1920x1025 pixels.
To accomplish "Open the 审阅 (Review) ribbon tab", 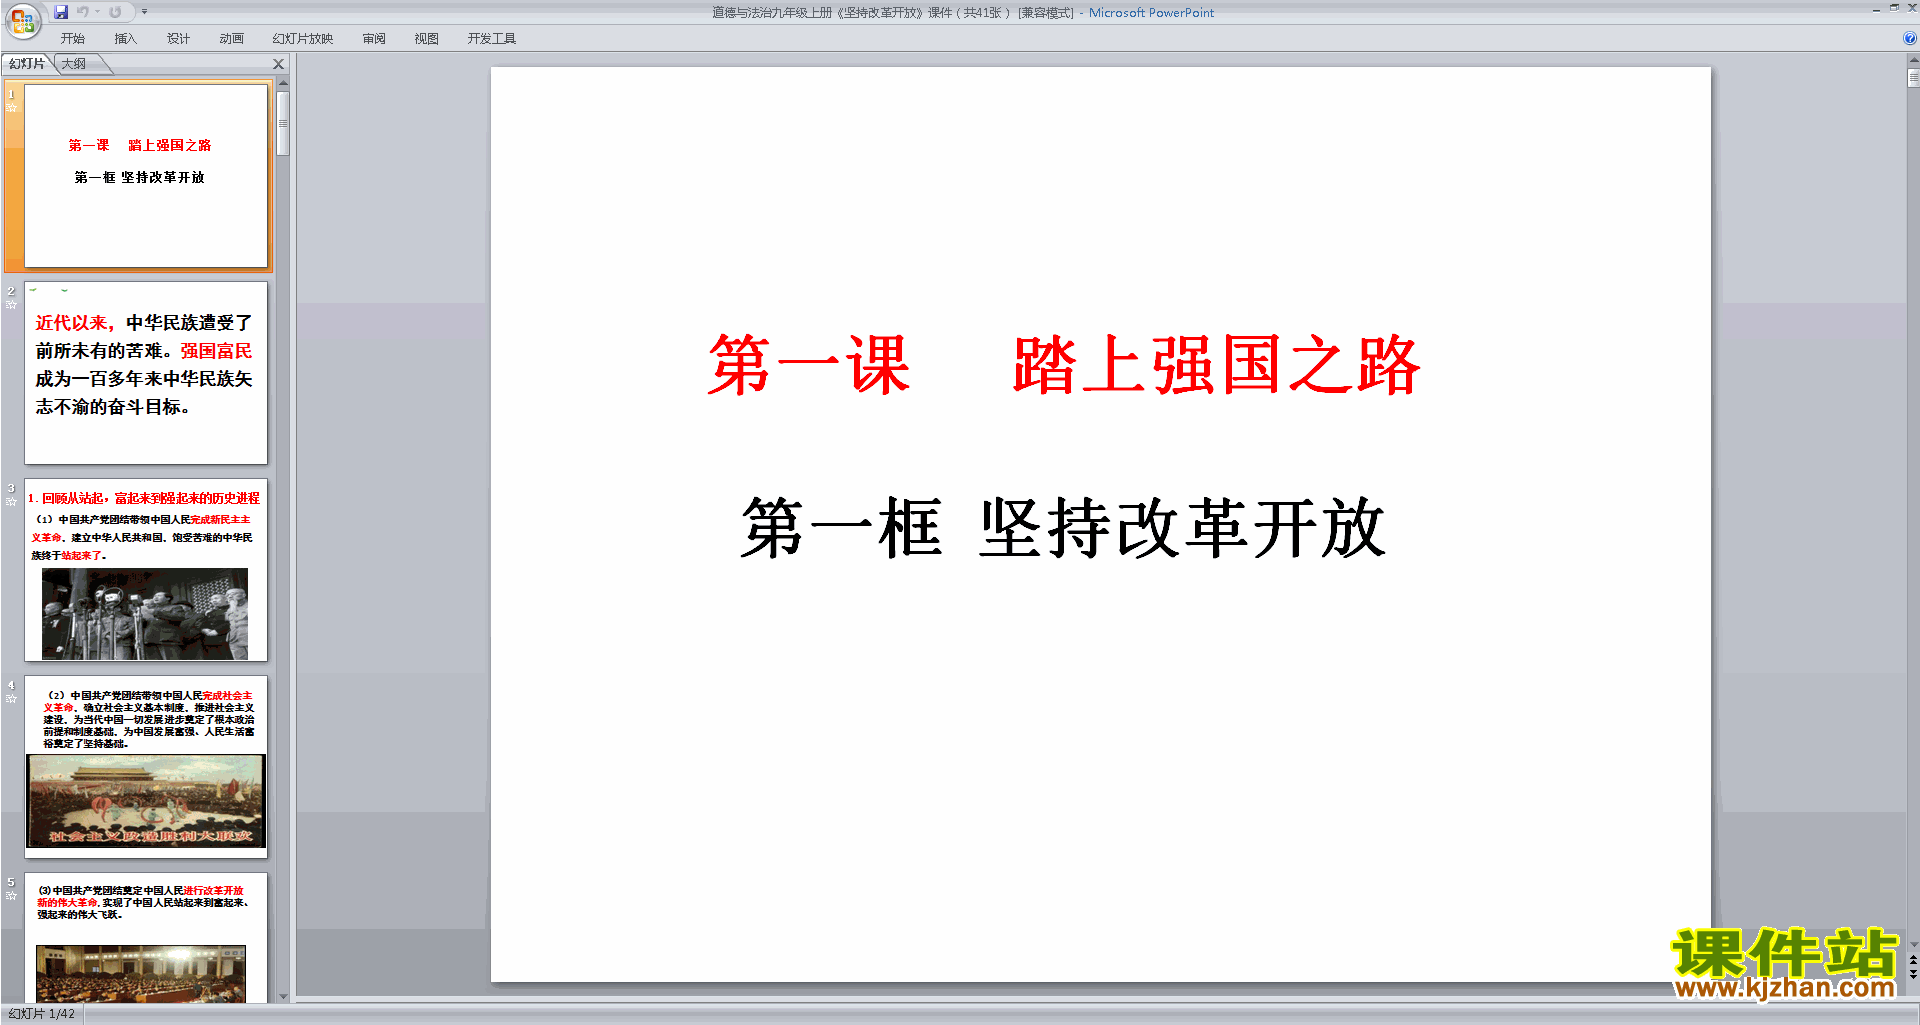I will [374, 39].
